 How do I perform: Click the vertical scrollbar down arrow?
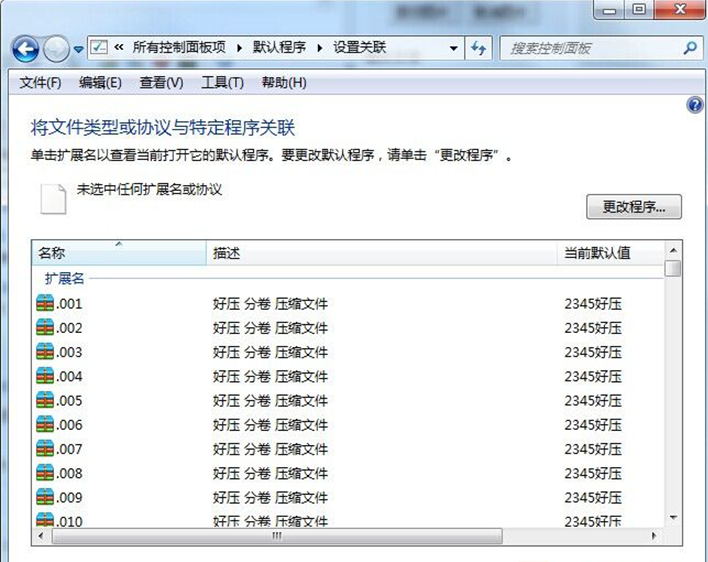coord(673,517)
